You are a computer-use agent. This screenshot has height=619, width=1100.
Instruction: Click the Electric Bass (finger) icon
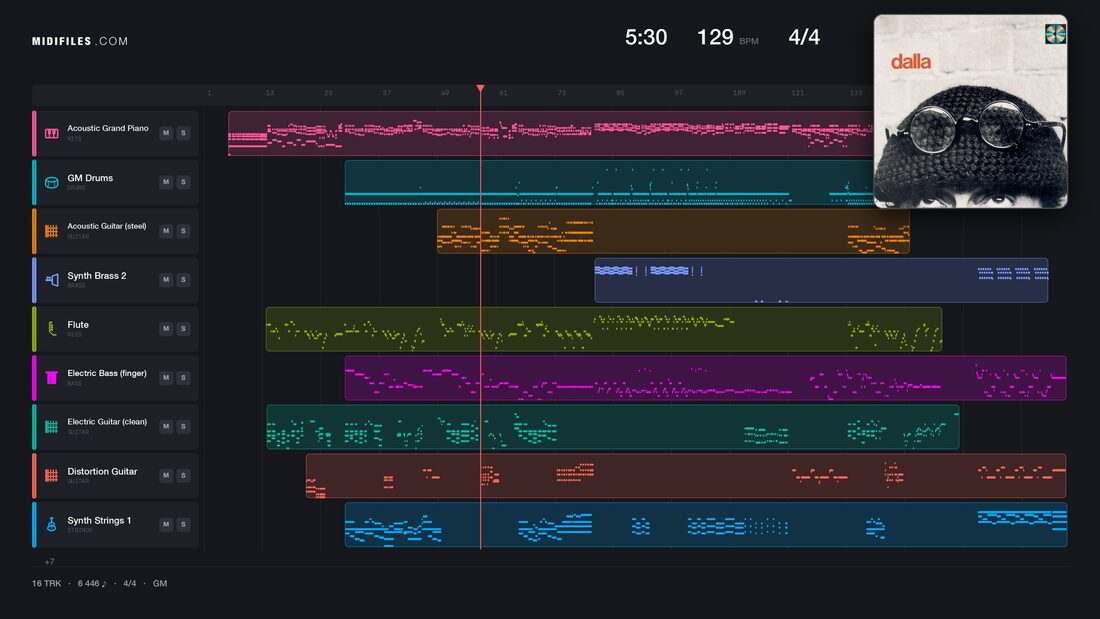(x=52, y=378)
